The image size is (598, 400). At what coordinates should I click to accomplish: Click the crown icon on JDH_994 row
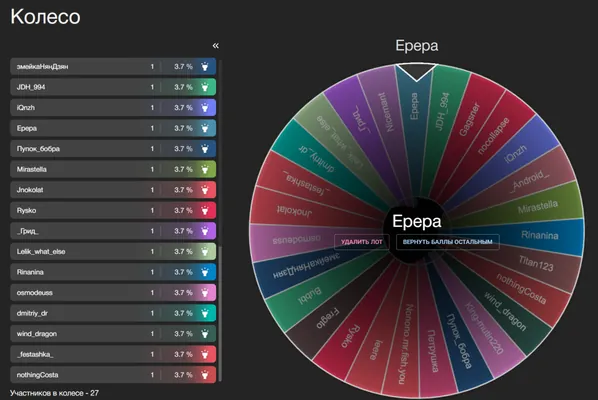coord(205,87)
